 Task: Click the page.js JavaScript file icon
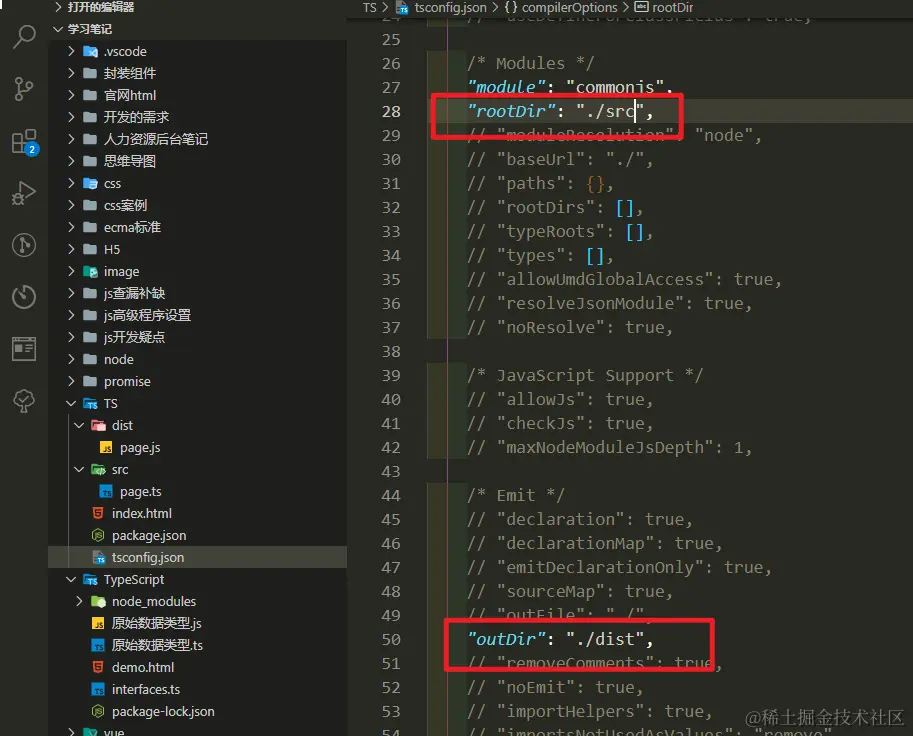point(106,448)
